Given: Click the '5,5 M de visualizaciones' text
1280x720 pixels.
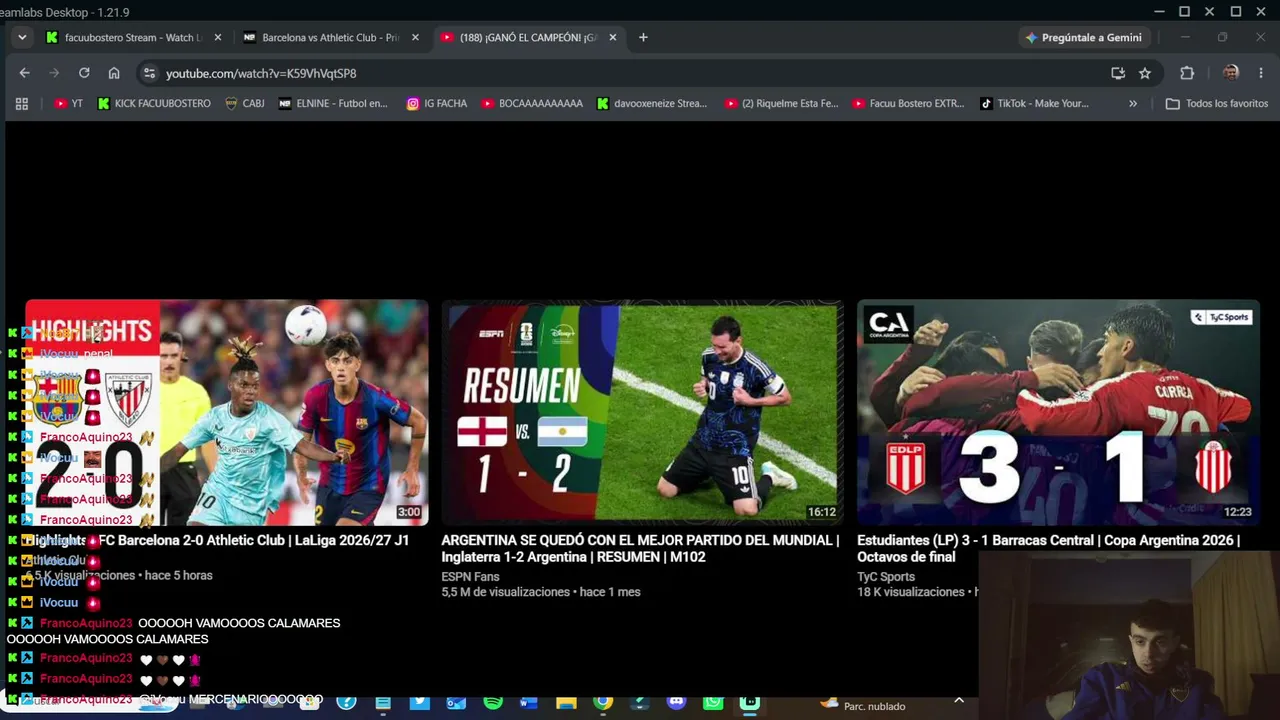Looking at the screenshot, I should click(506, 592).
